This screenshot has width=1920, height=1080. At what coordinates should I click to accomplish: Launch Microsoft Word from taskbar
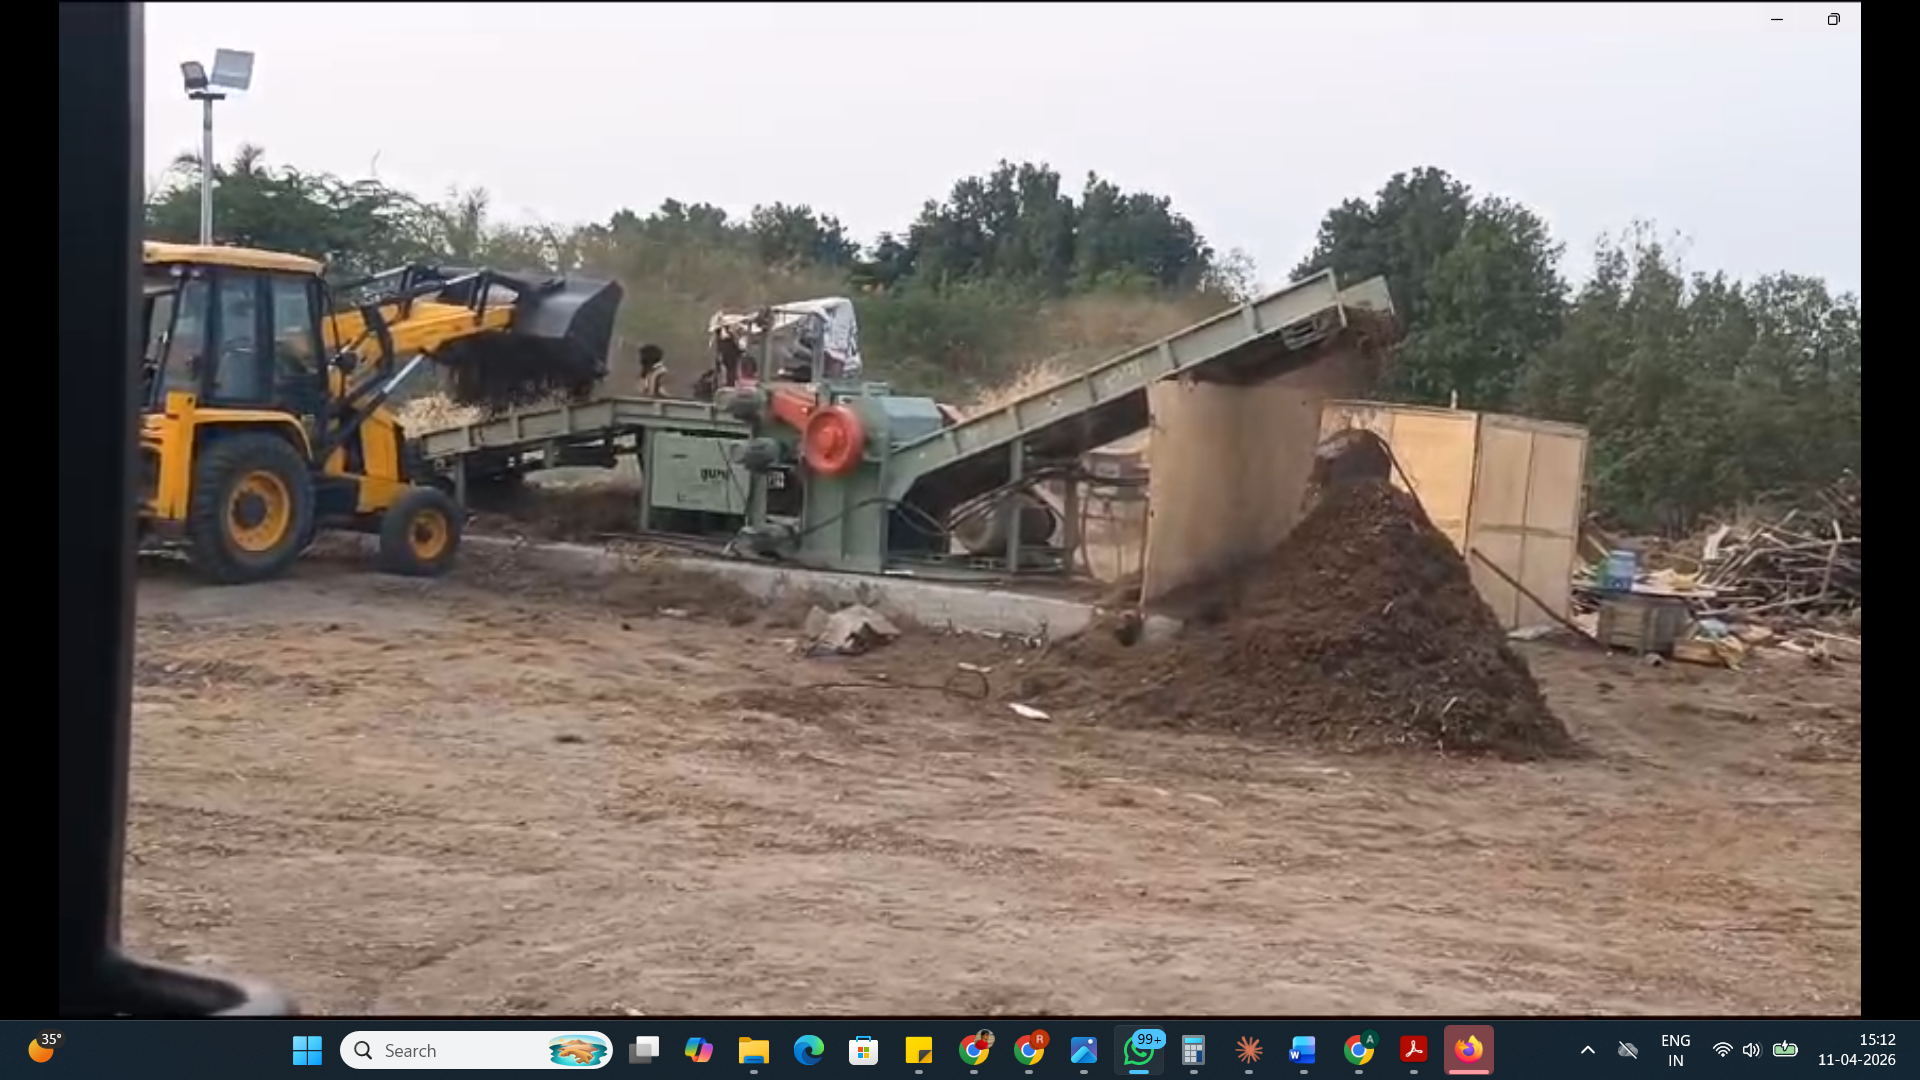click(x=1302, y=1050)
